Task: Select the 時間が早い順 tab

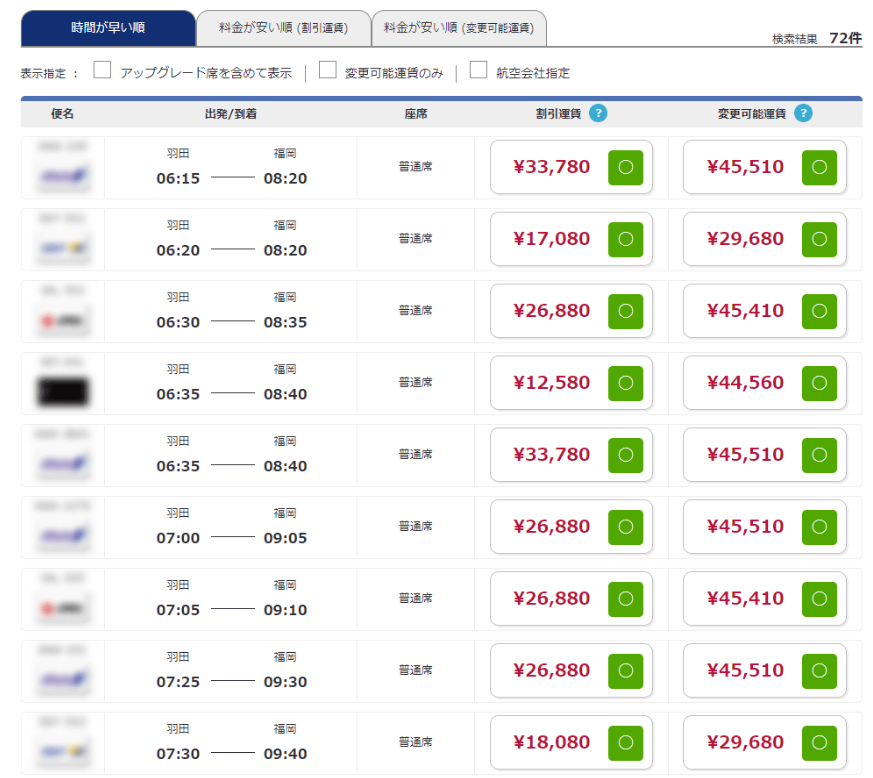Action: pyautogui.click(x=108, y=28)
